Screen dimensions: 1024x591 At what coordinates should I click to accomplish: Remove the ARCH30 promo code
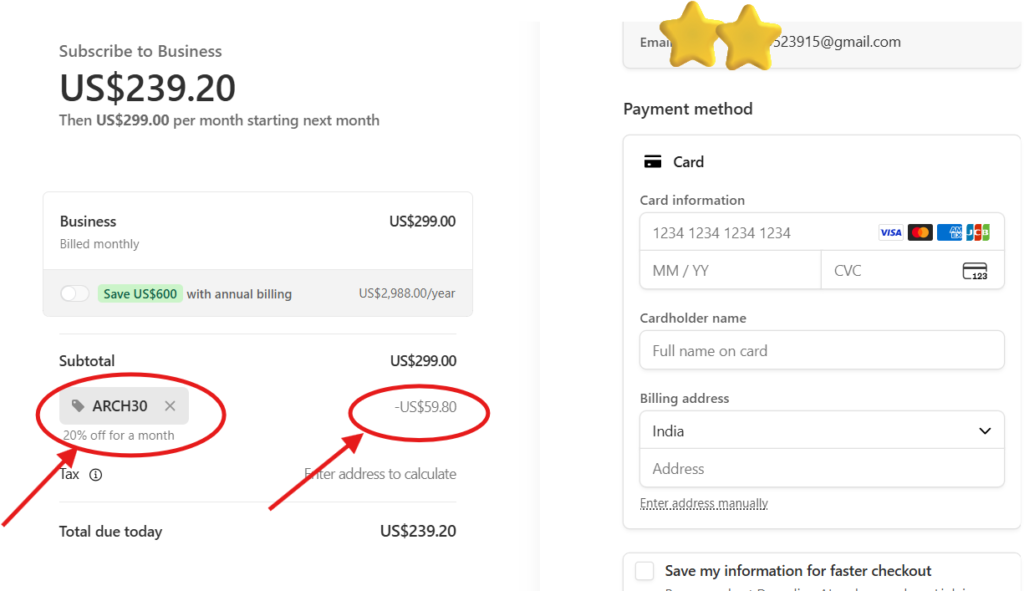170,406
